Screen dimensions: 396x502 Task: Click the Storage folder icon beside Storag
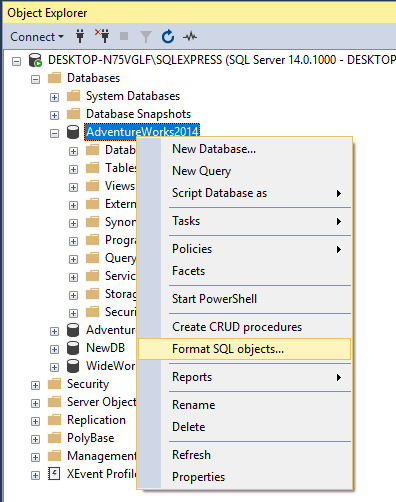click(x=92, y=294)
